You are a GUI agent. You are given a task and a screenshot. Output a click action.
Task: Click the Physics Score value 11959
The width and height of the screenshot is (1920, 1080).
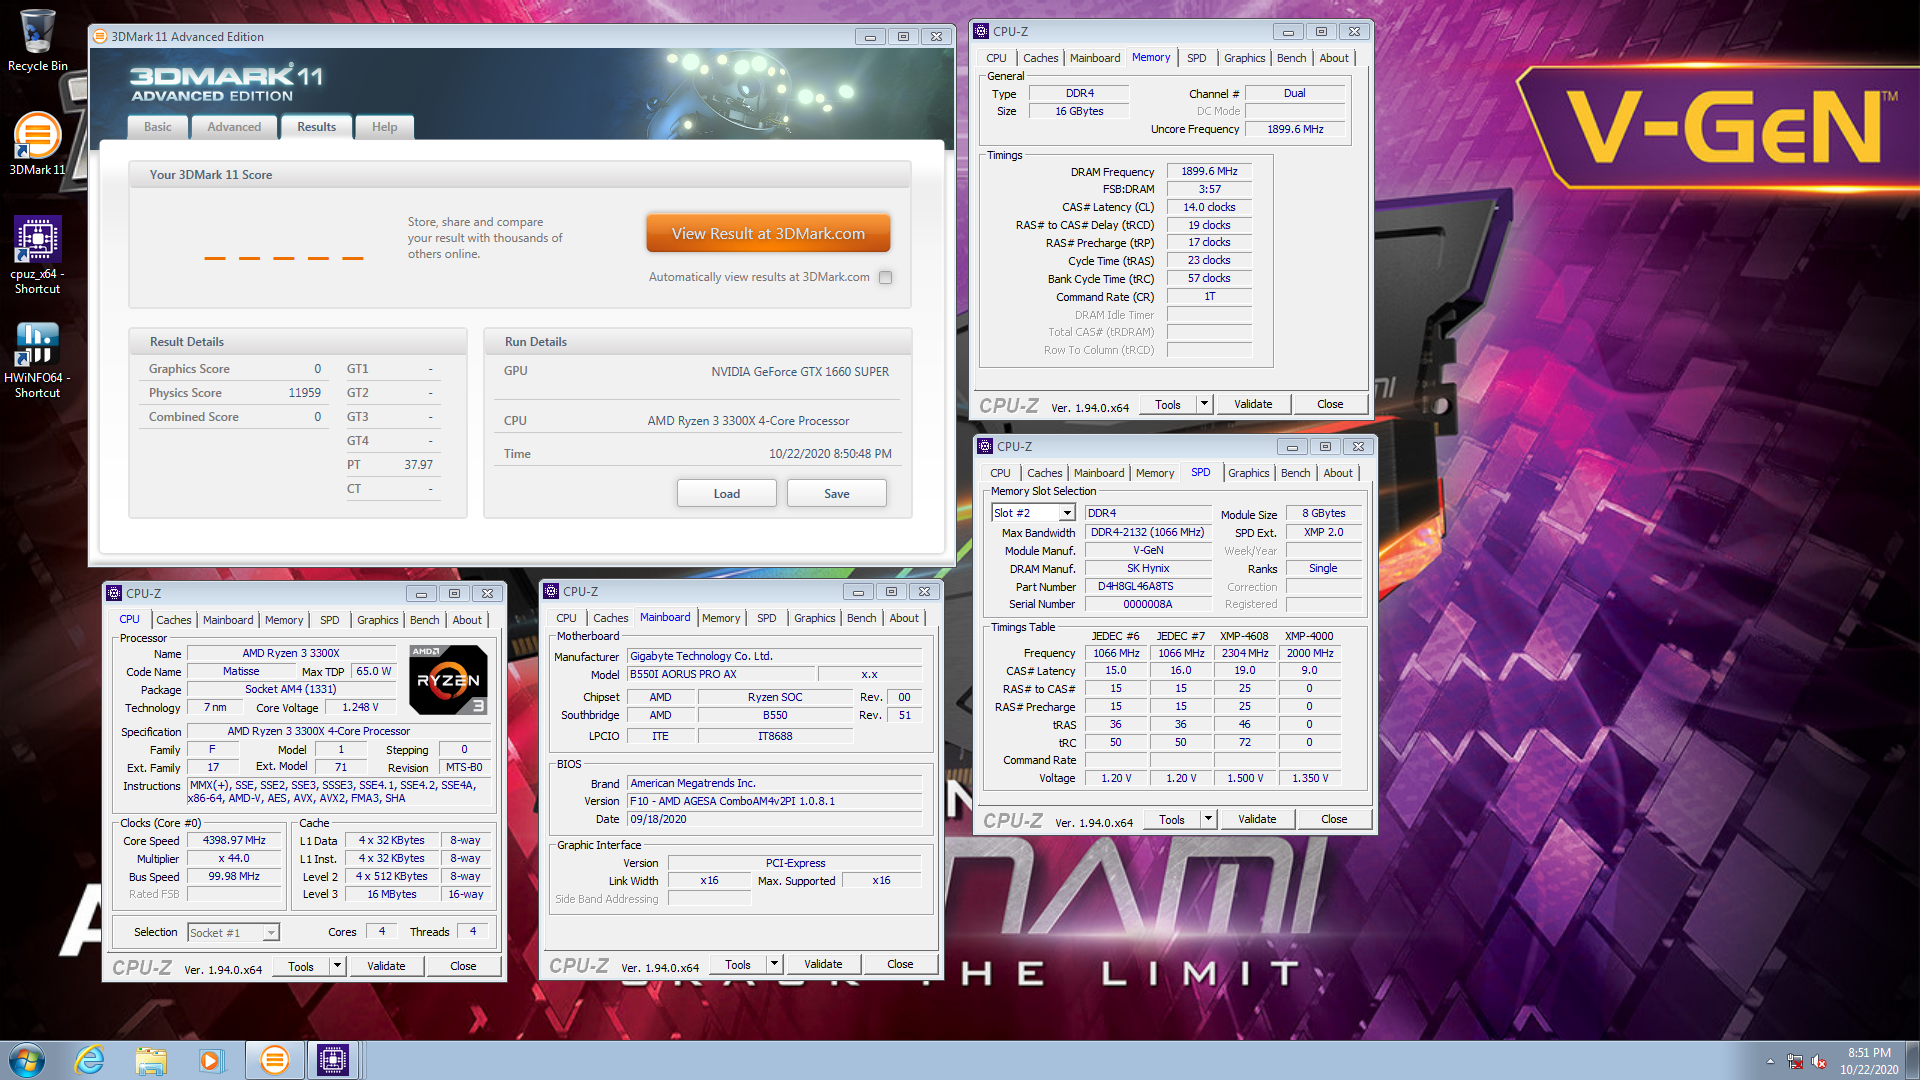(x=304, y=393)
